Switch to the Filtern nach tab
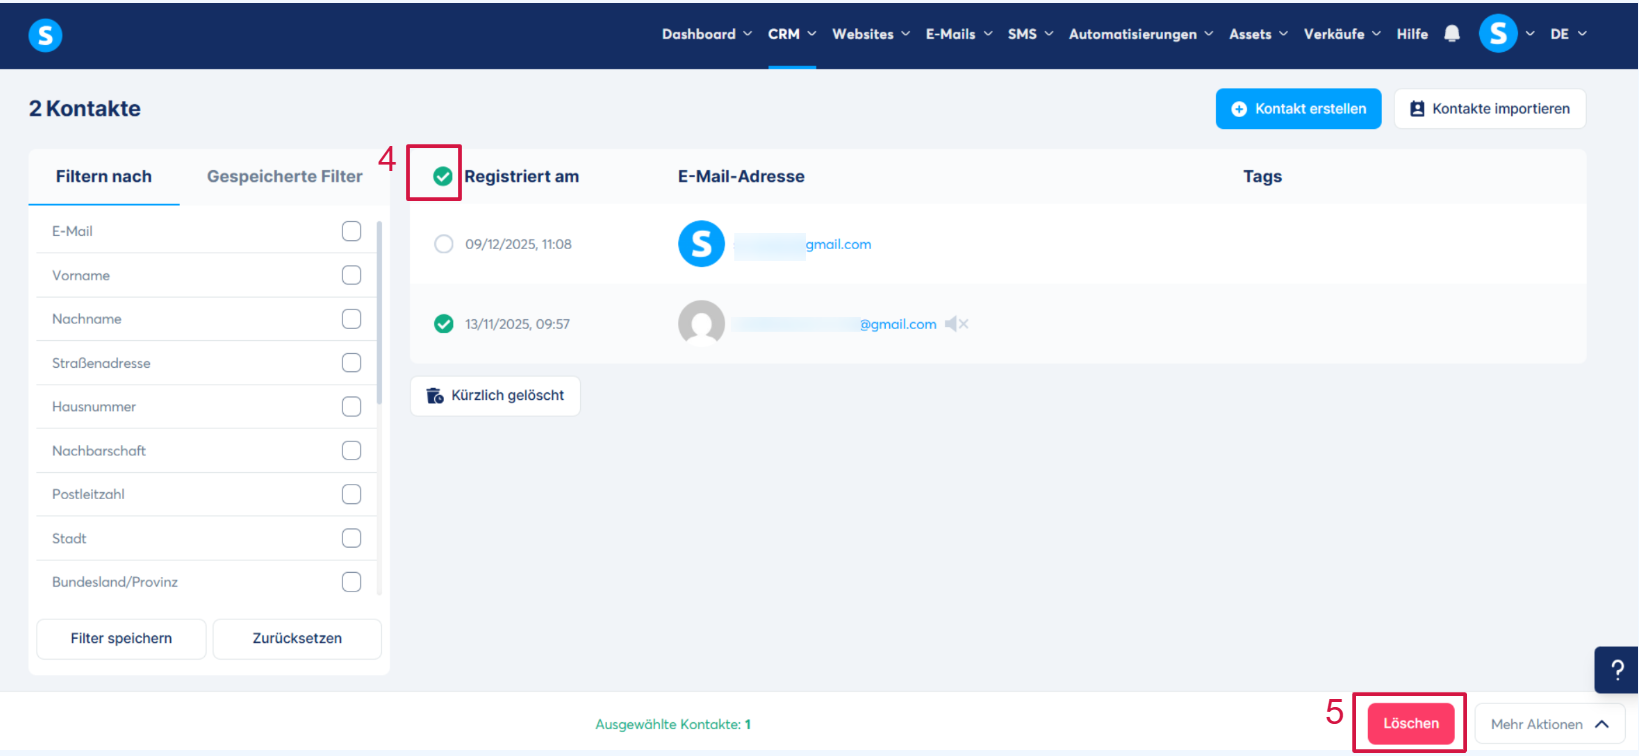1639x756 pixels. [104, 177]
